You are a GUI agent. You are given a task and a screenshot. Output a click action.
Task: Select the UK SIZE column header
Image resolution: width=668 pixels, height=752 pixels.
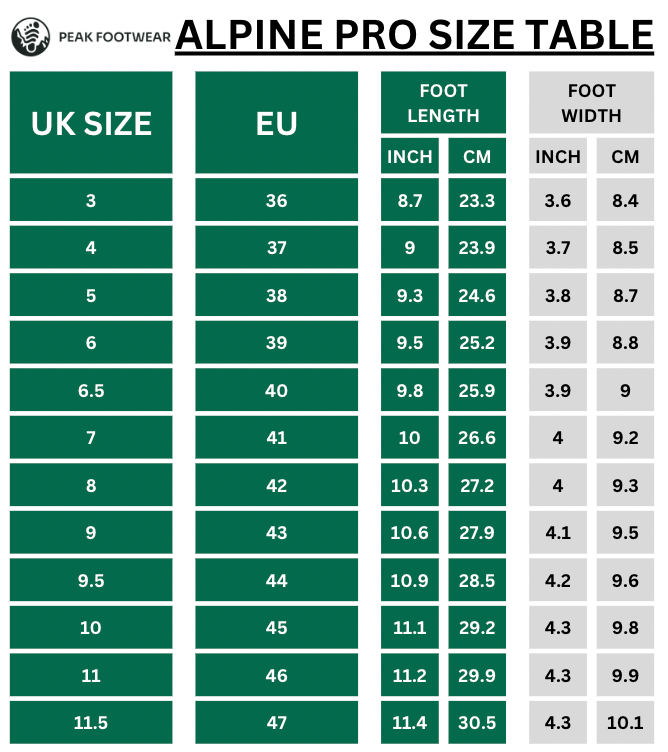pyautogui.click(x=91, y=123)
